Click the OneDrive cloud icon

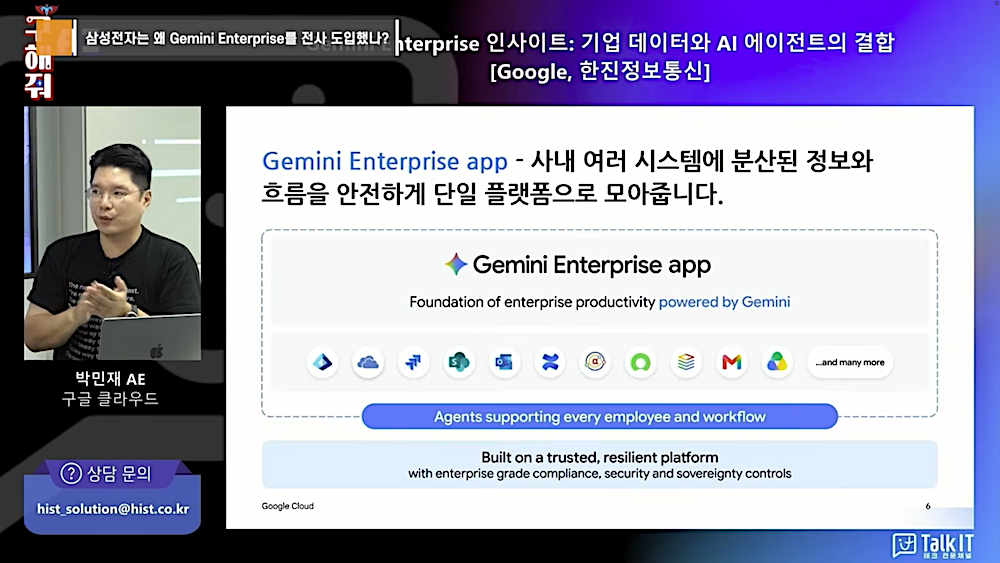pos(368,362)
